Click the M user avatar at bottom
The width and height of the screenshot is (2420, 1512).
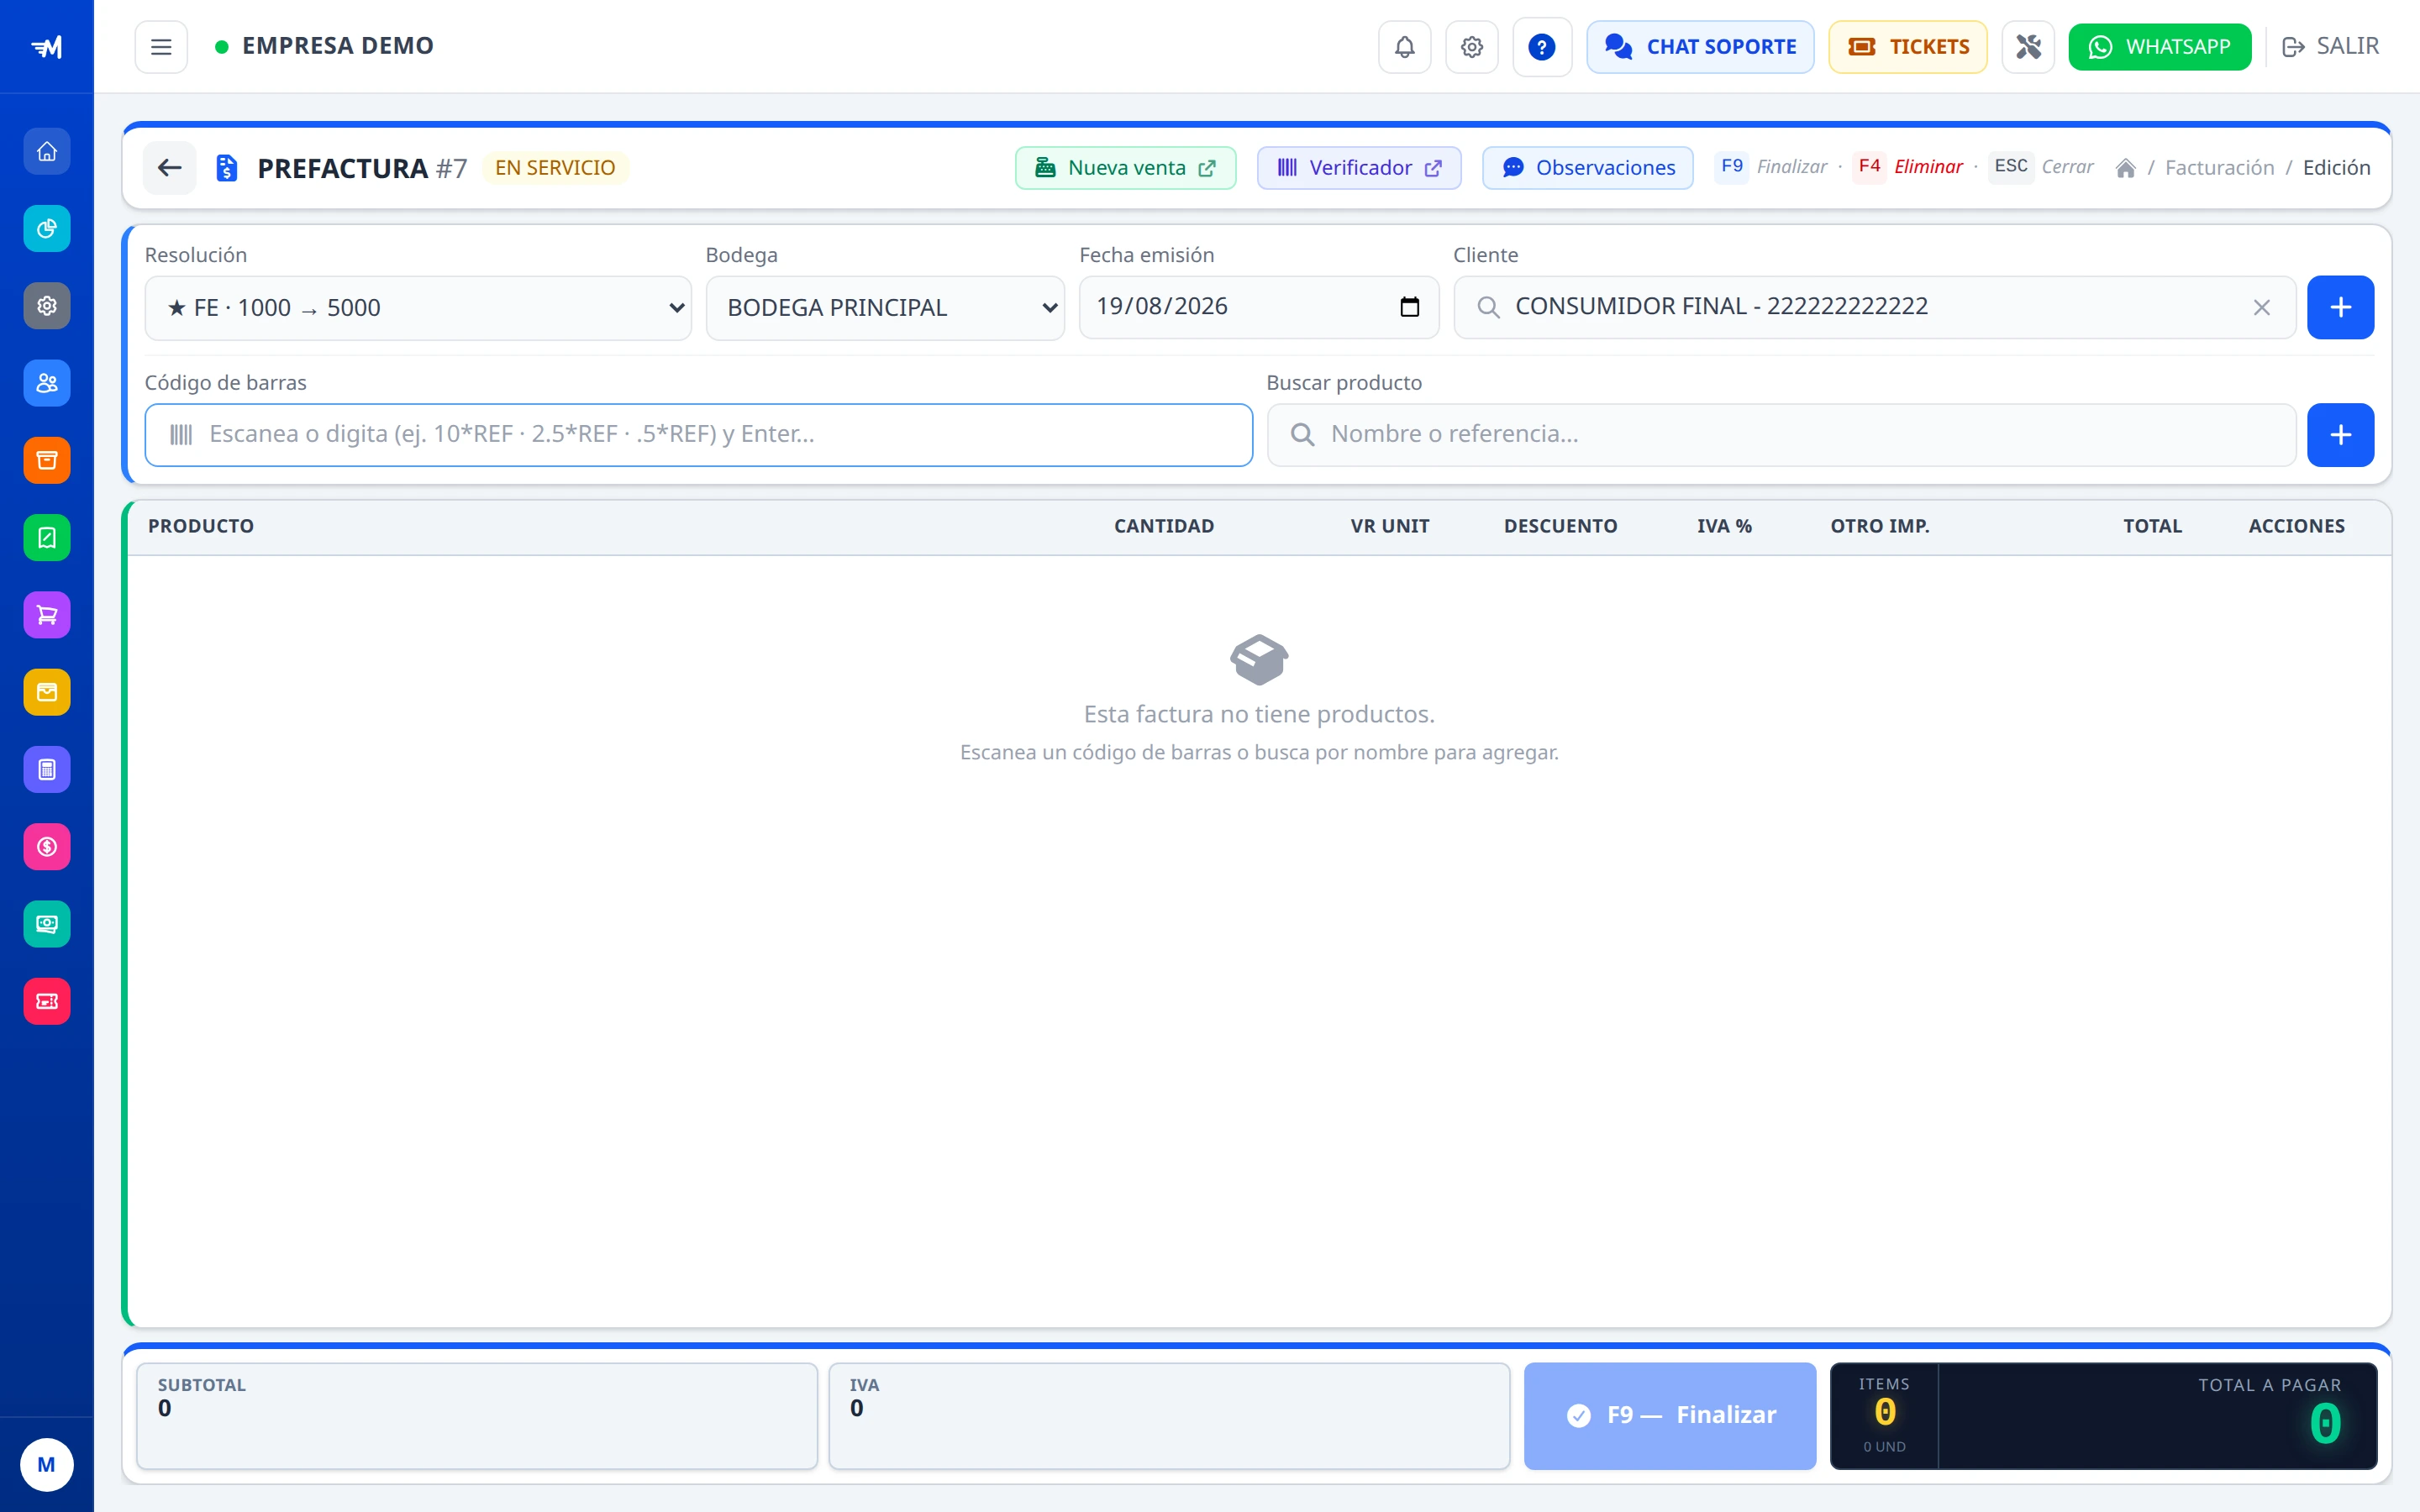[x=46, y=1465]
